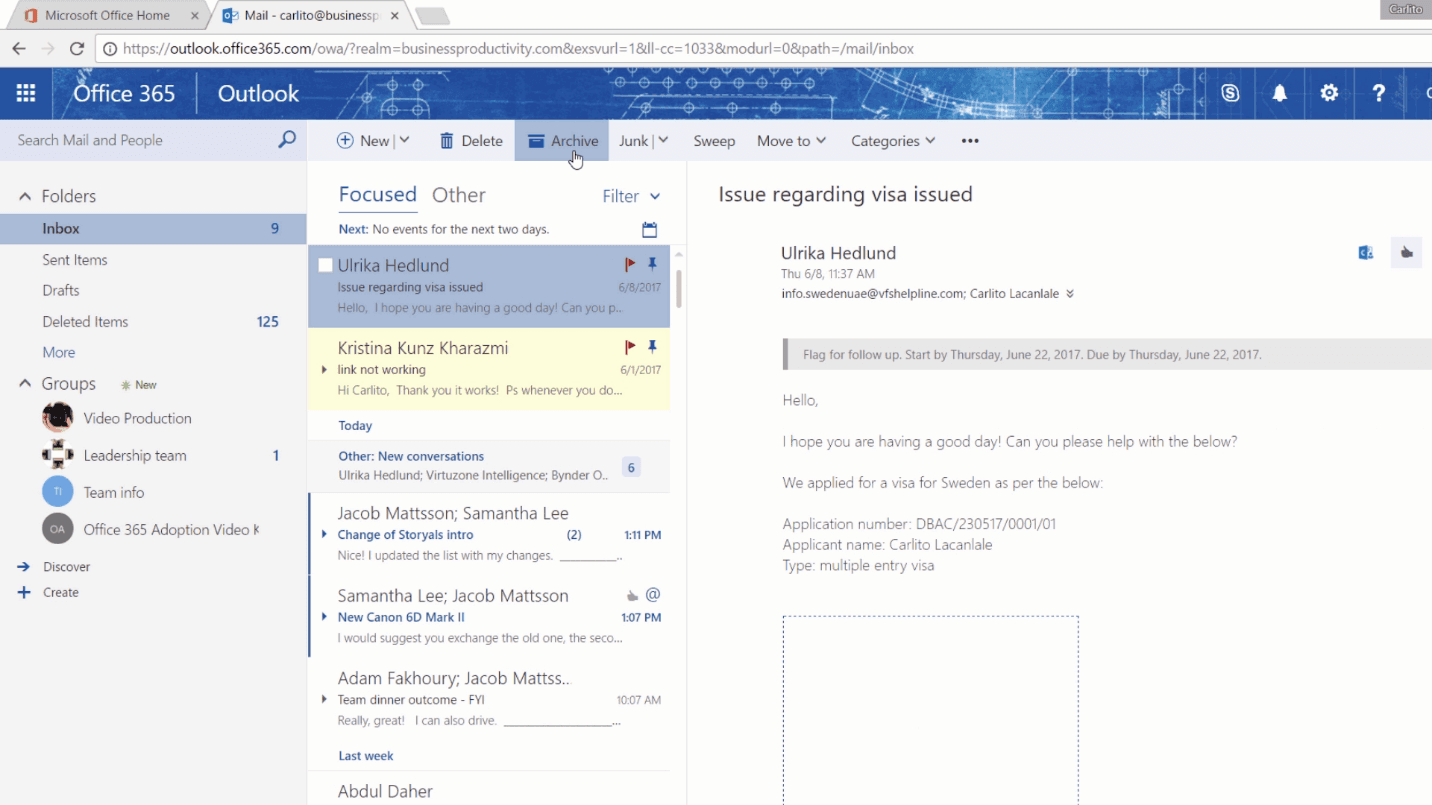Select the checkbox on Ulrika Hedlund's email

click(324, 264)
